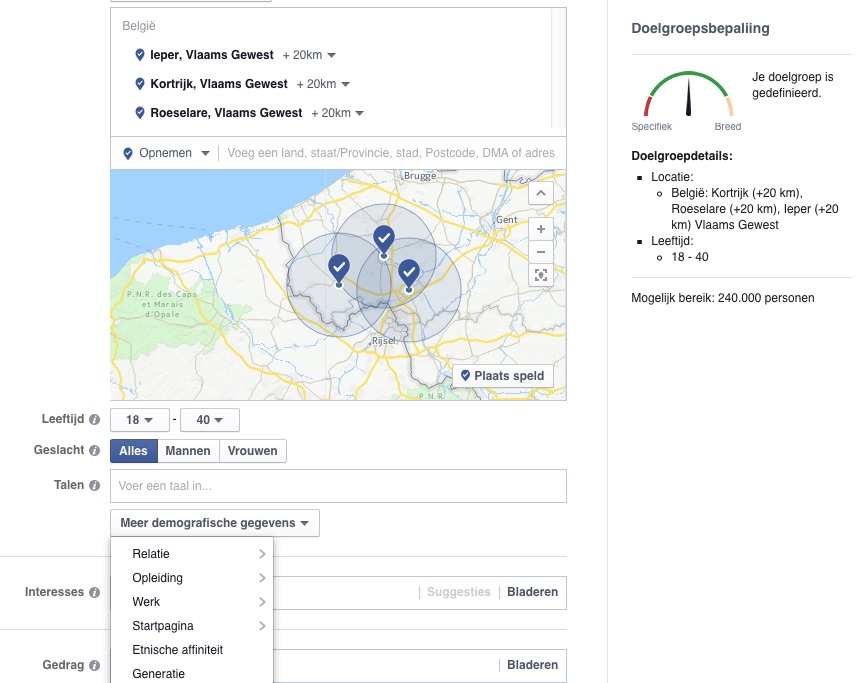Select Alles as target gender
The height and width of the screenshot is (683, 865).
(133, 450)
